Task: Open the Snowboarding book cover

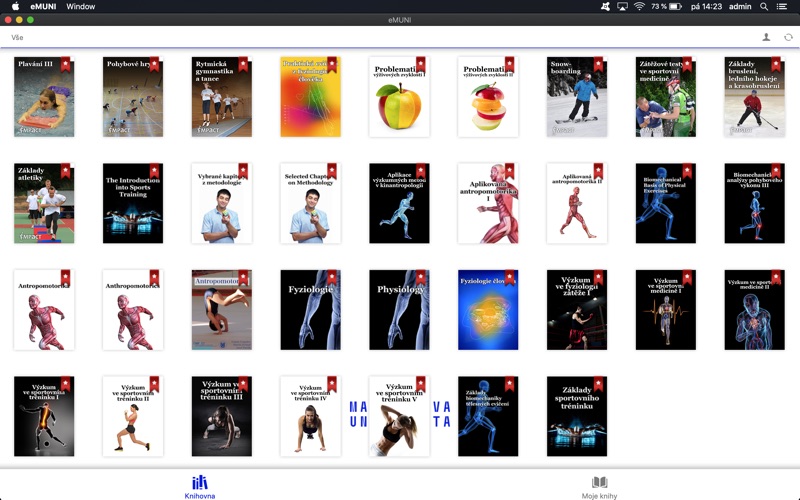Action: click(x=577, y=96)
